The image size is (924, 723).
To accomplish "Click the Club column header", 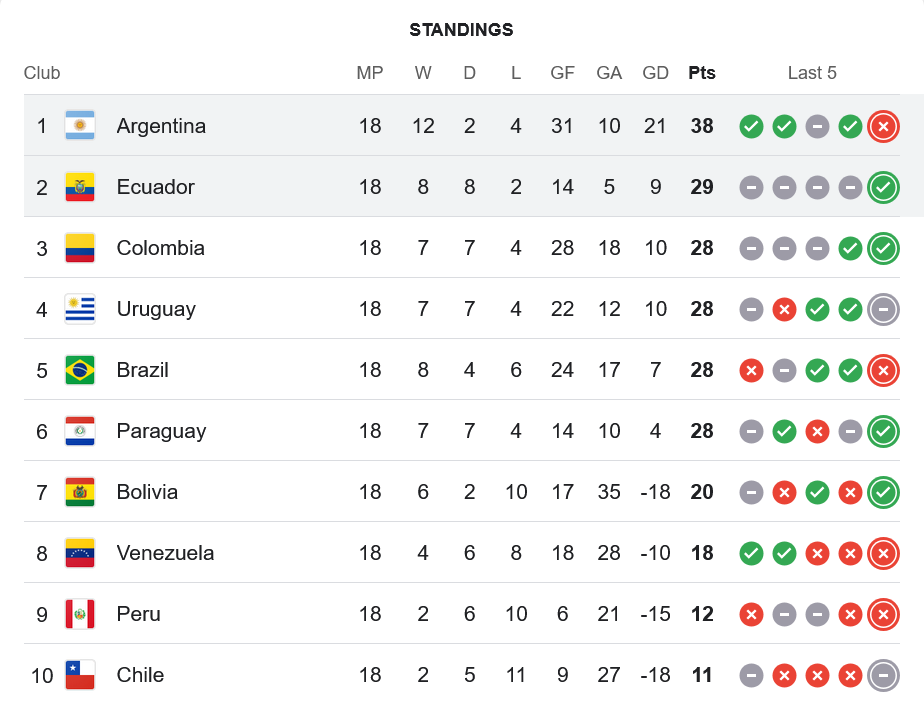I will click(x=42, y=73).
